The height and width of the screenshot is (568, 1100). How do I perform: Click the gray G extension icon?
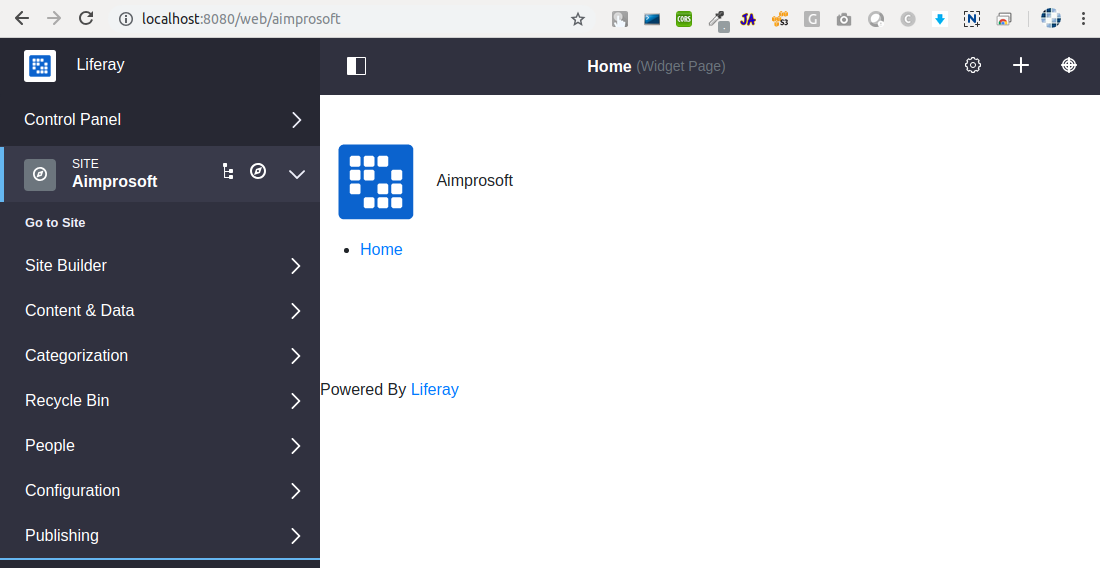[812, 19]
